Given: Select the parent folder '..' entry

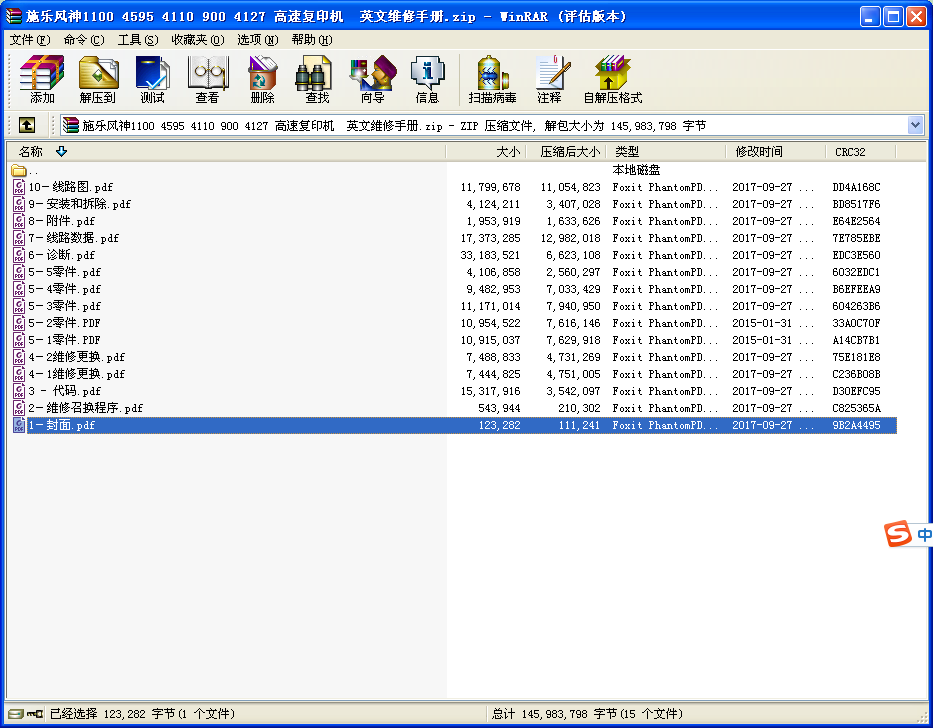Looking at the screenshot, I should [x=24, y=170].
